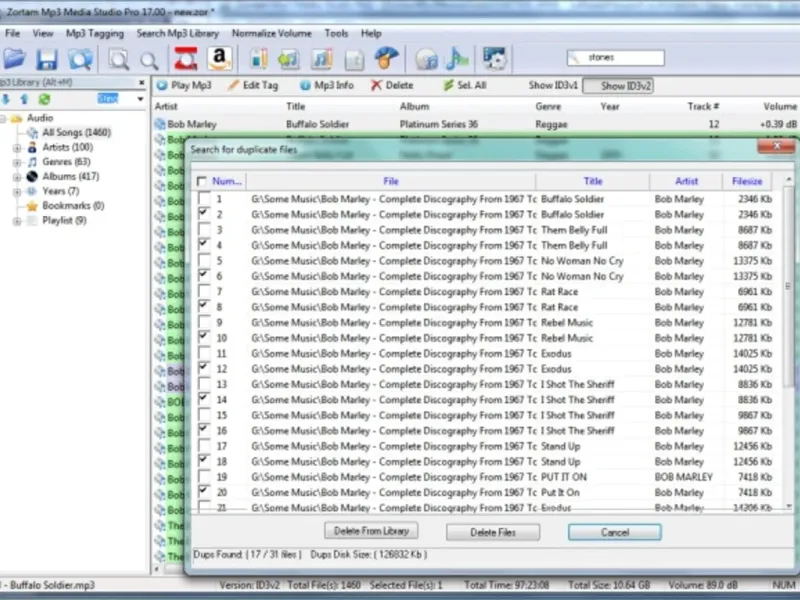Save library with the floppy disk icon
800x600 pixels.
pos(47,59)
